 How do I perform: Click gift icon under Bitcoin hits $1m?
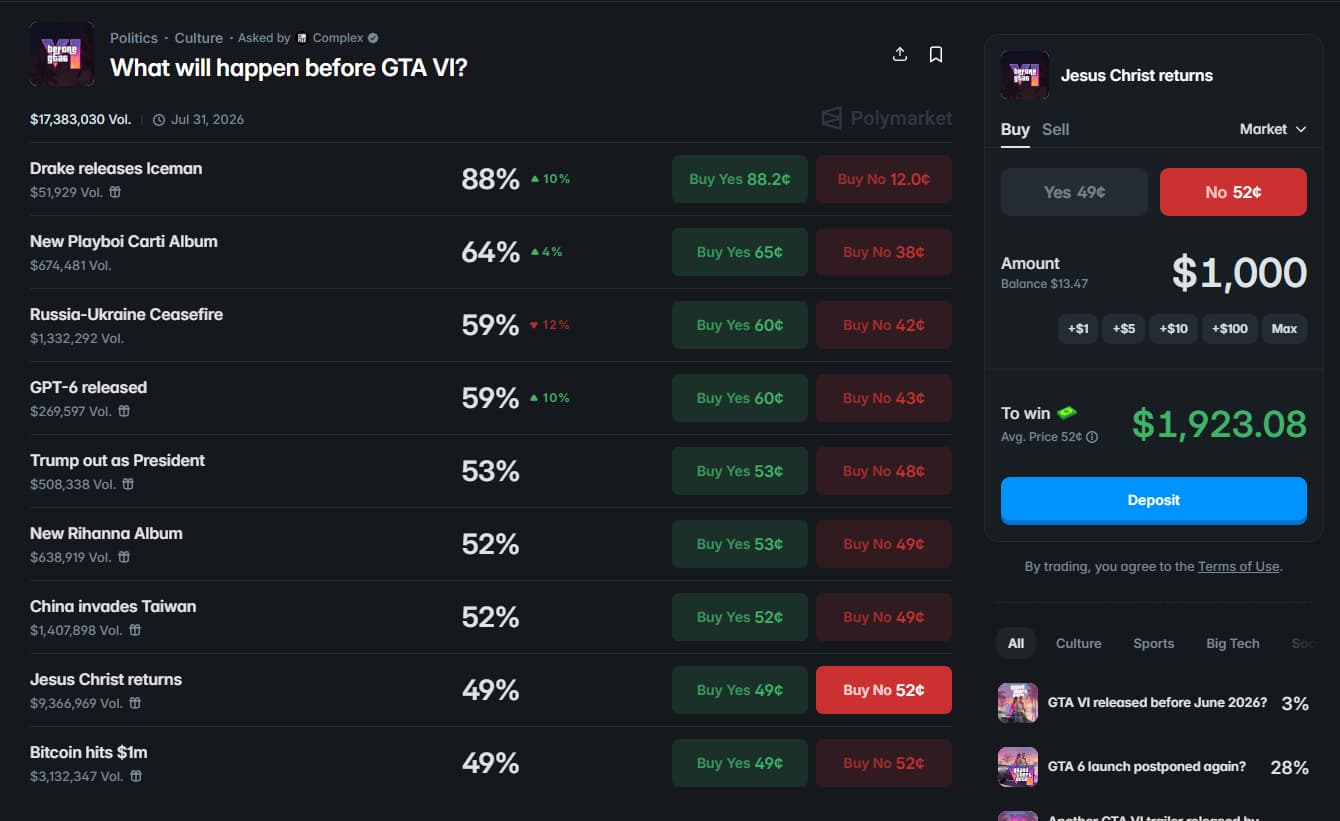pos(136,776)
